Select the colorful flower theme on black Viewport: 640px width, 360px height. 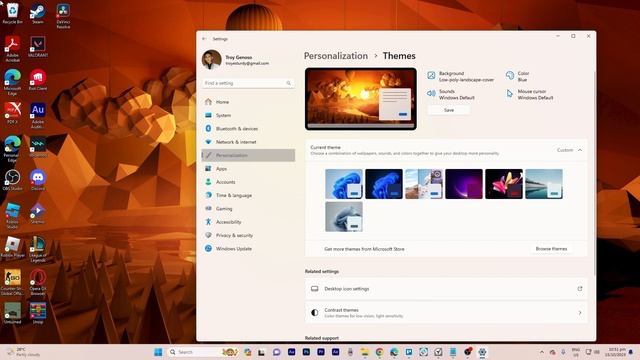point(504,184)
